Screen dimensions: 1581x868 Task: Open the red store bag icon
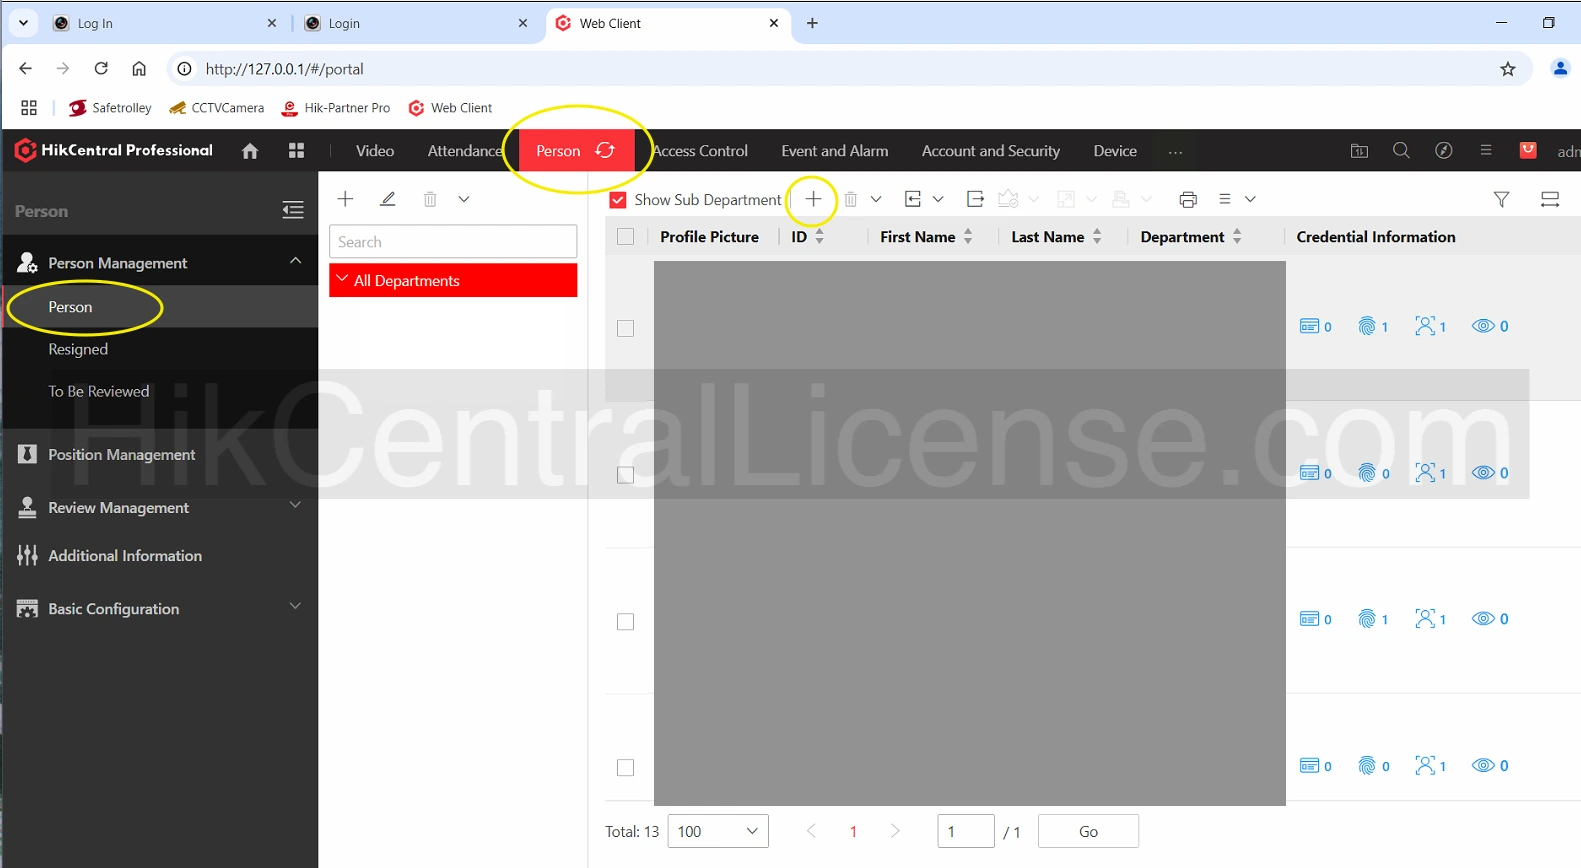tap(1528, 150)
